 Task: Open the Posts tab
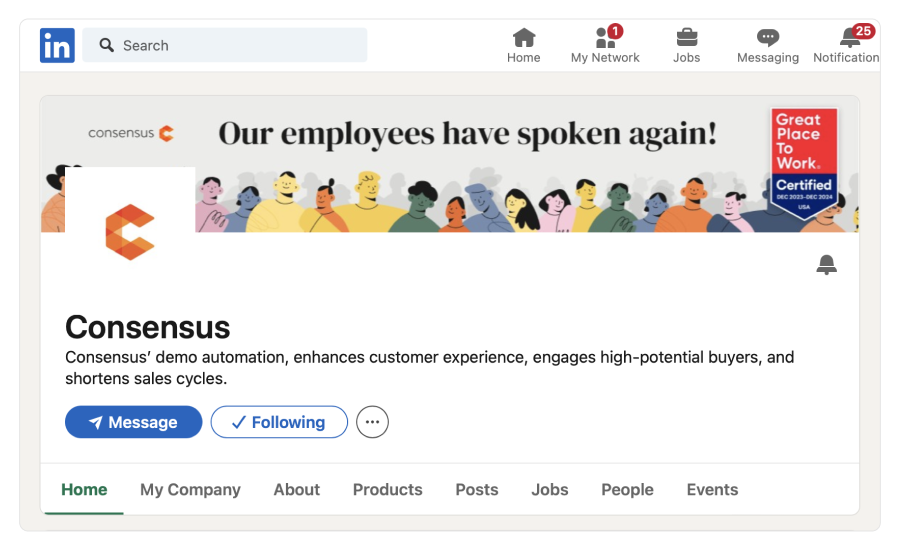[x=476, y=490]
